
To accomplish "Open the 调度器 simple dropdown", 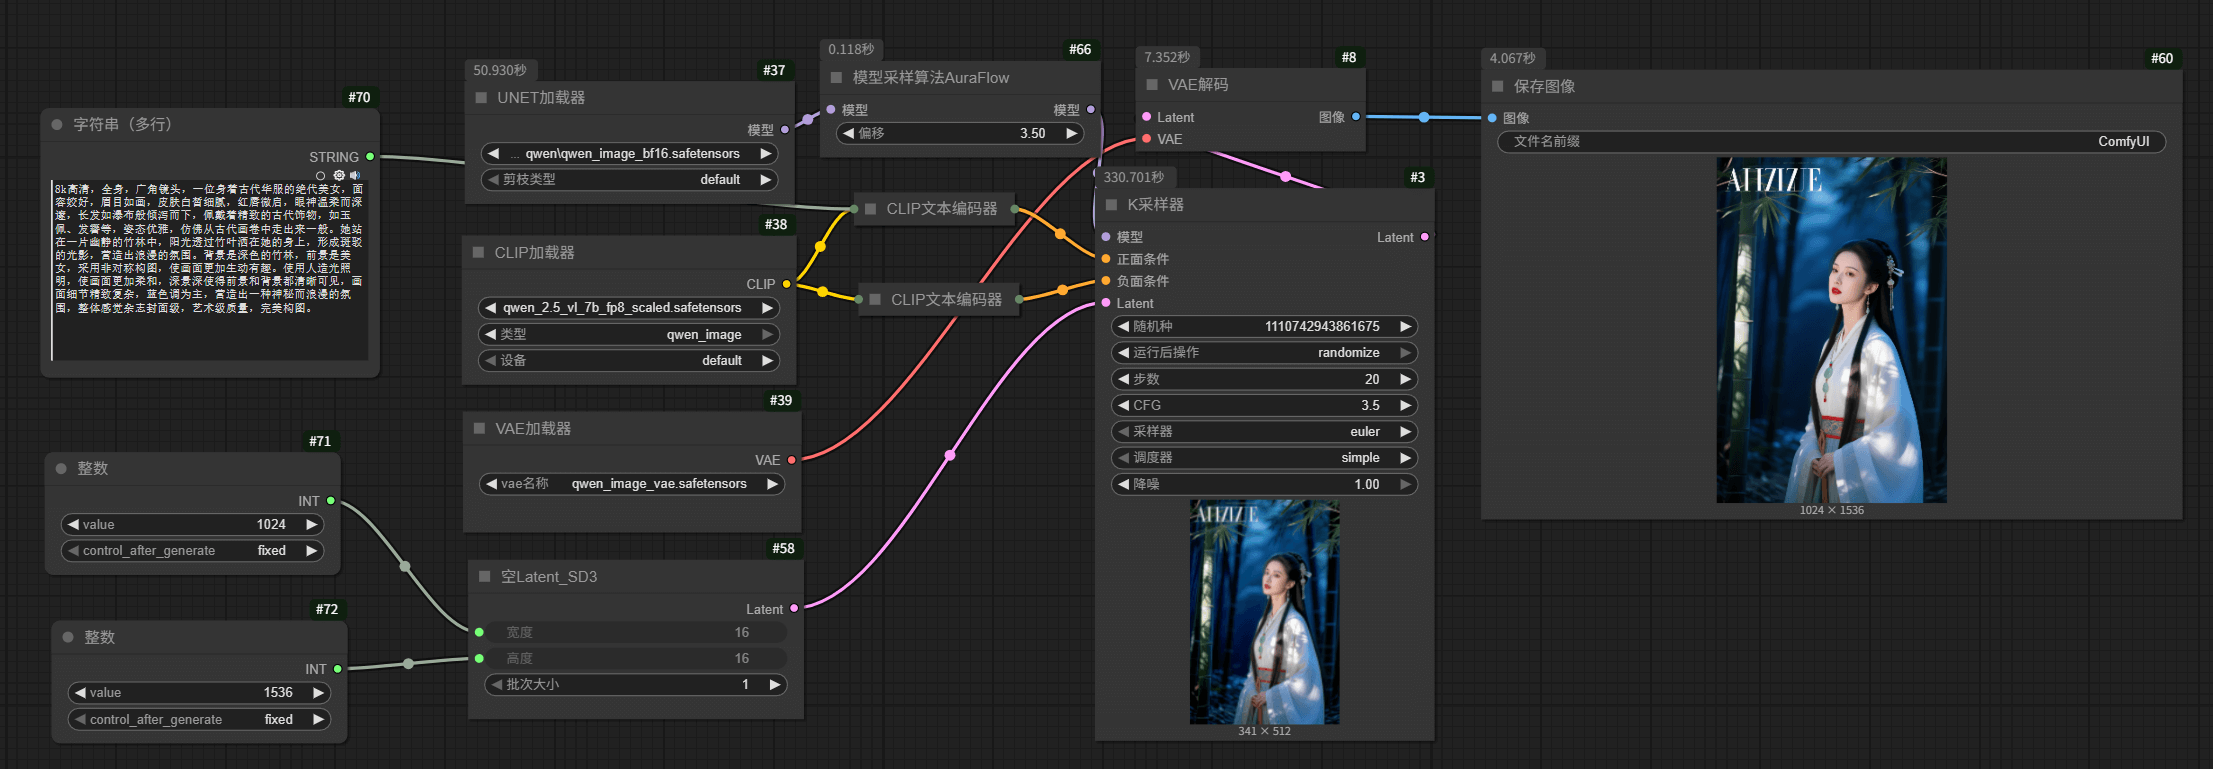I will pos(1264,458).
